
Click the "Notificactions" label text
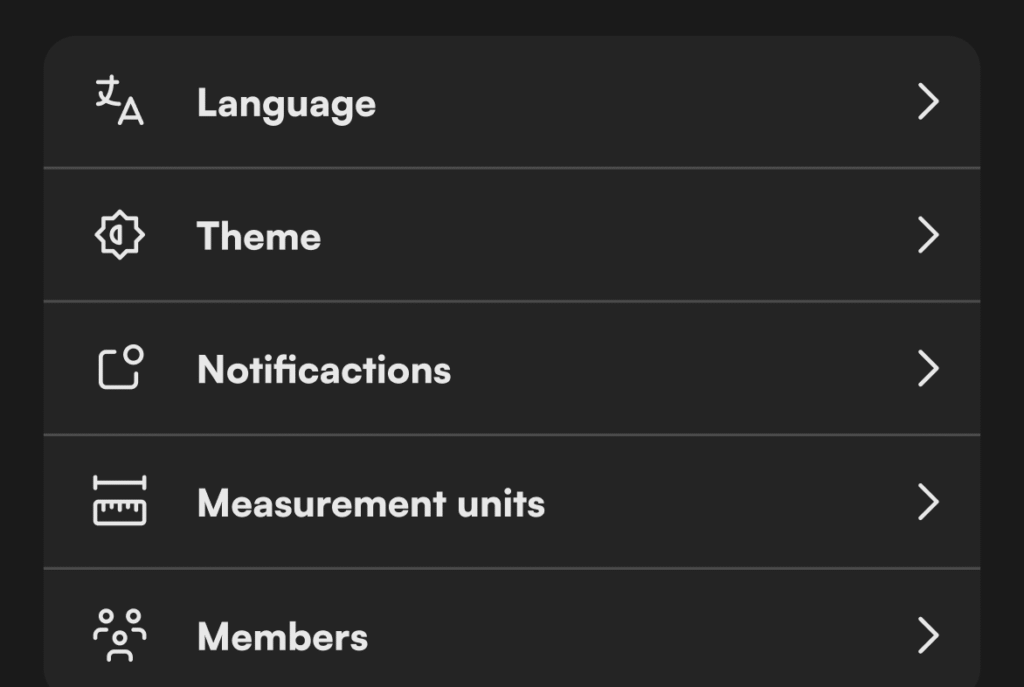(x=324, y=370)
